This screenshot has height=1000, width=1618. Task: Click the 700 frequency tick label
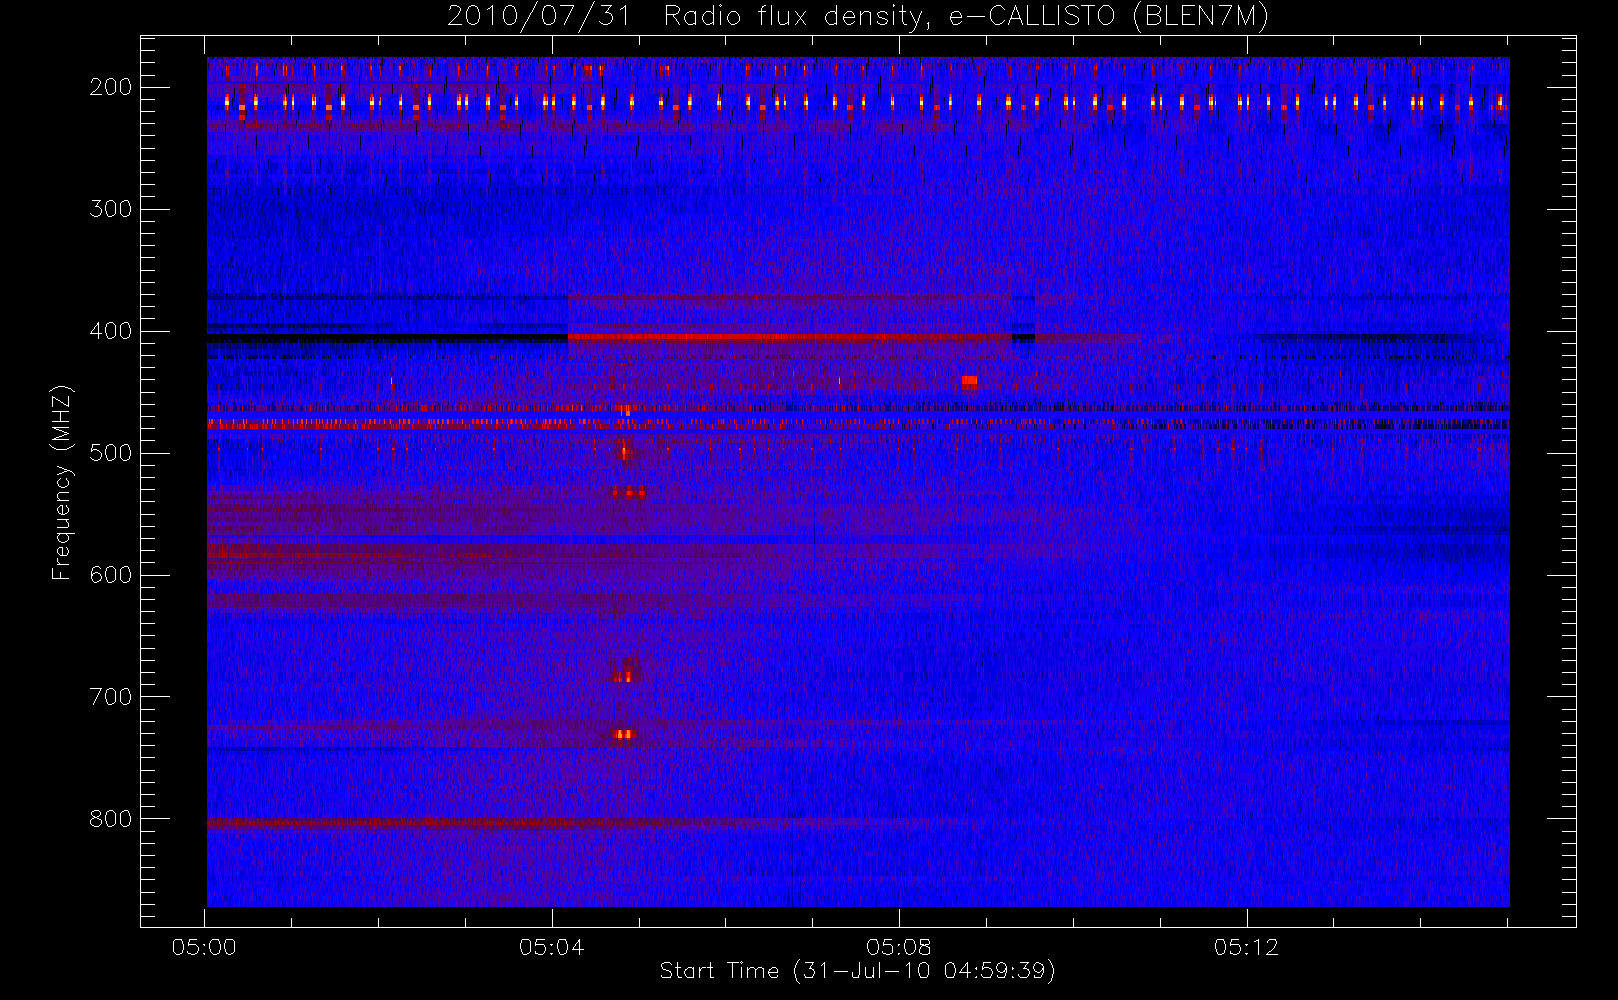coord(111,697)
